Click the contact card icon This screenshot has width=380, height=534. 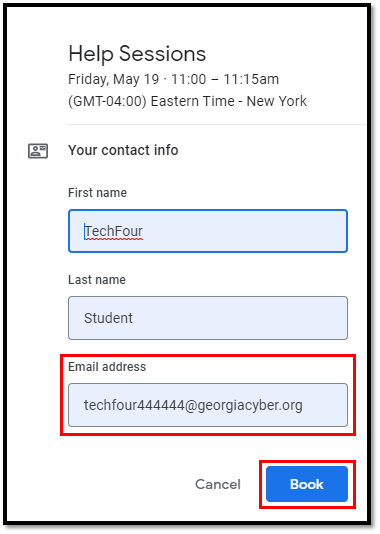(x=38, y=151)
